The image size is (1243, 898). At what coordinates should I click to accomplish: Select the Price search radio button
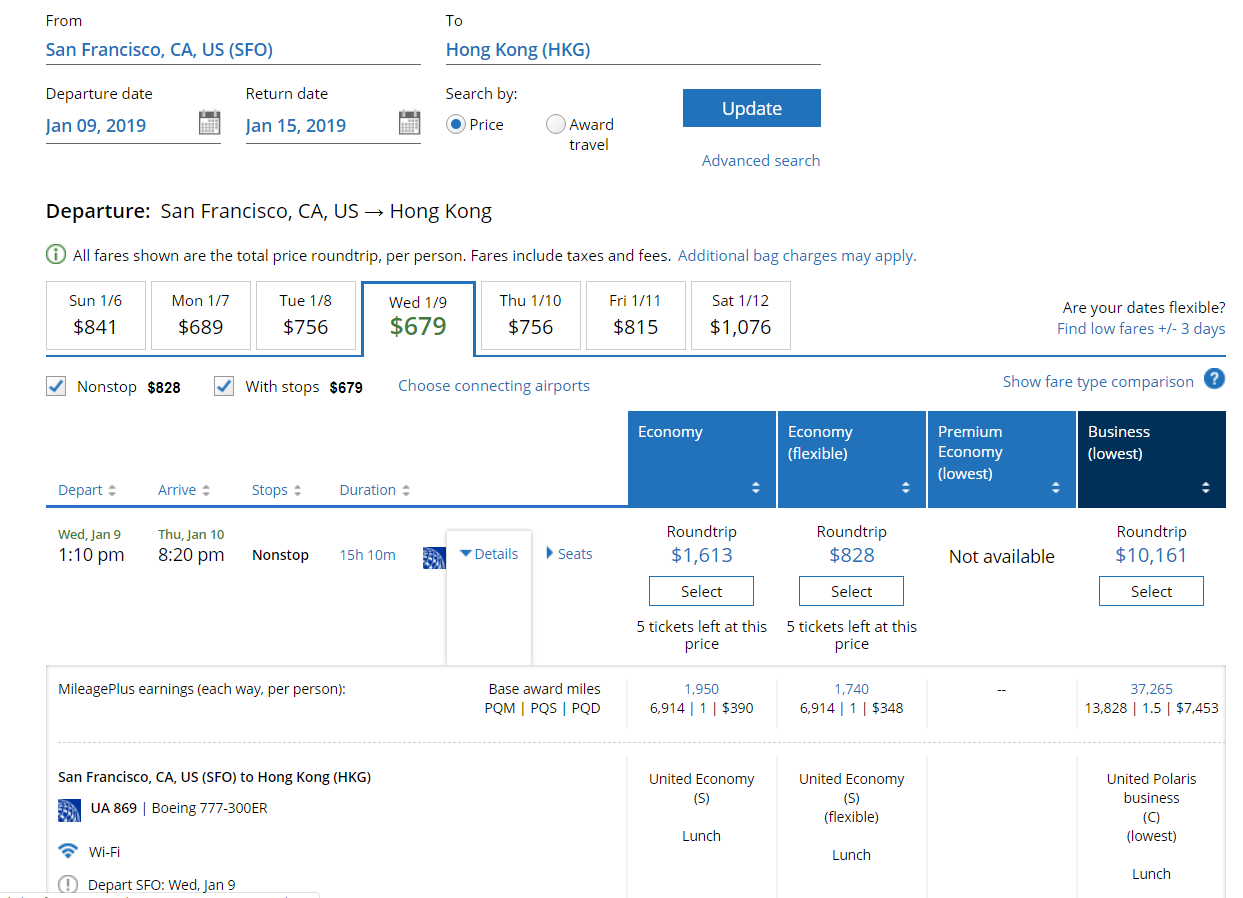(x=456, y=125)
